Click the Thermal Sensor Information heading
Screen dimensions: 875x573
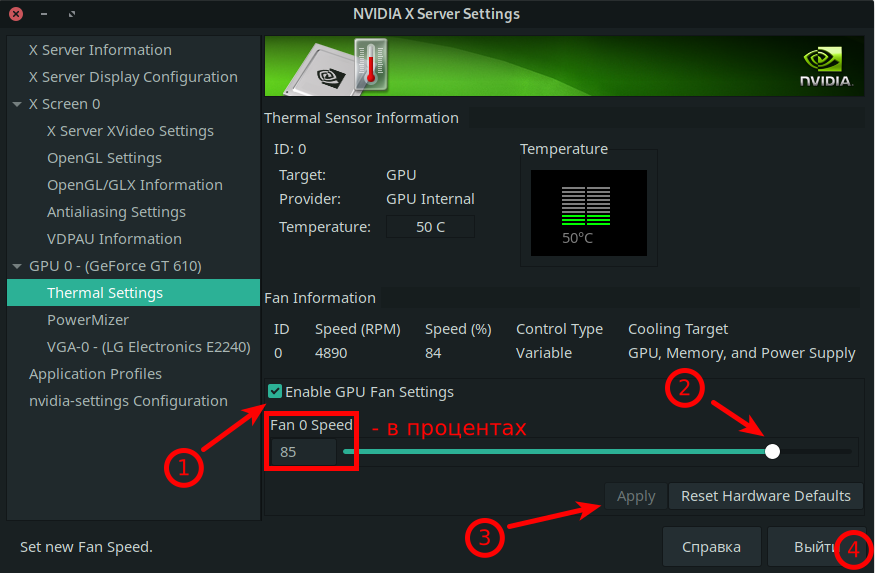[x=361, y=118]
